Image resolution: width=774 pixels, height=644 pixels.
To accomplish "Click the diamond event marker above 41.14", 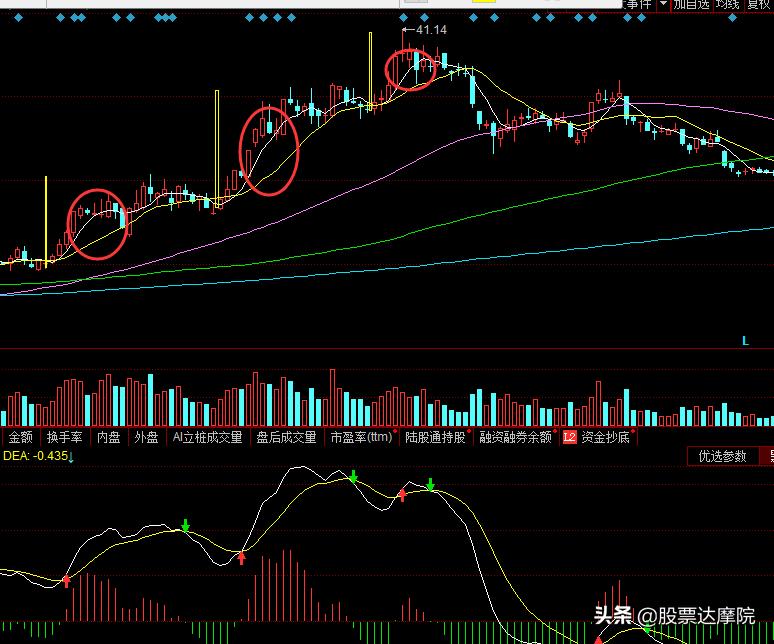I will pyautogui.click(x=403, y=18).
